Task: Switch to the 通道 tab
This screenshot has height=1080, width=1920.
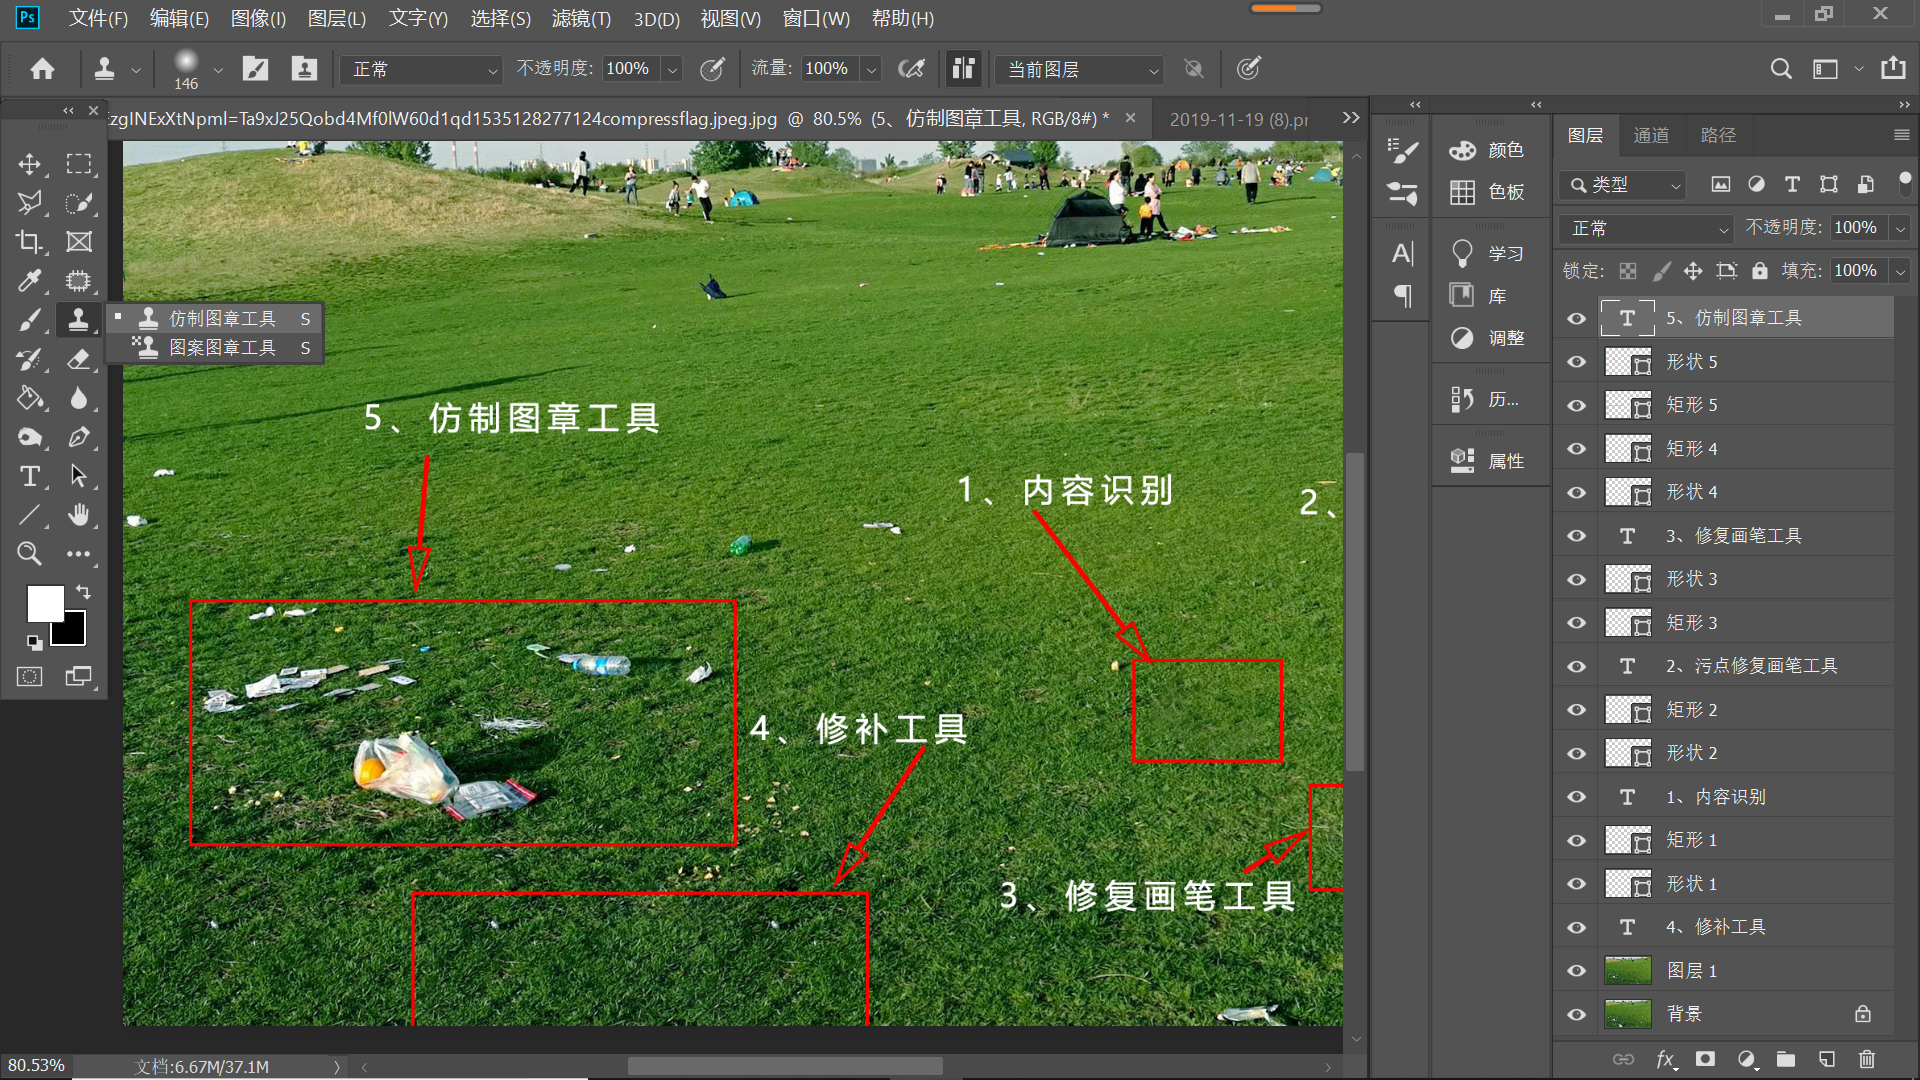Action: [1651, 135]
